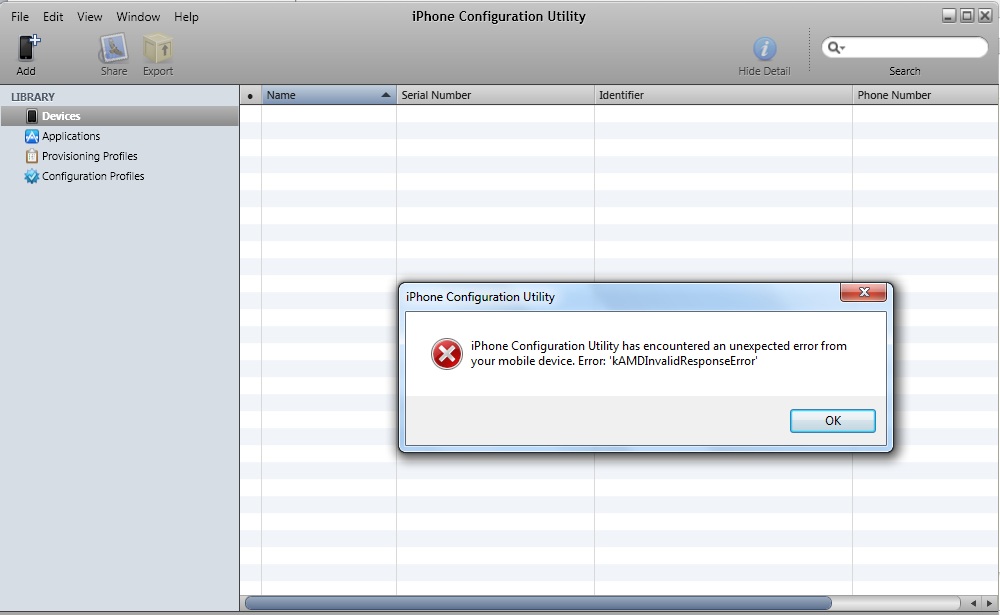Click the Hide Detail info icon
Viewport: 1000px width, 615px height.
(x=764, y=48)
